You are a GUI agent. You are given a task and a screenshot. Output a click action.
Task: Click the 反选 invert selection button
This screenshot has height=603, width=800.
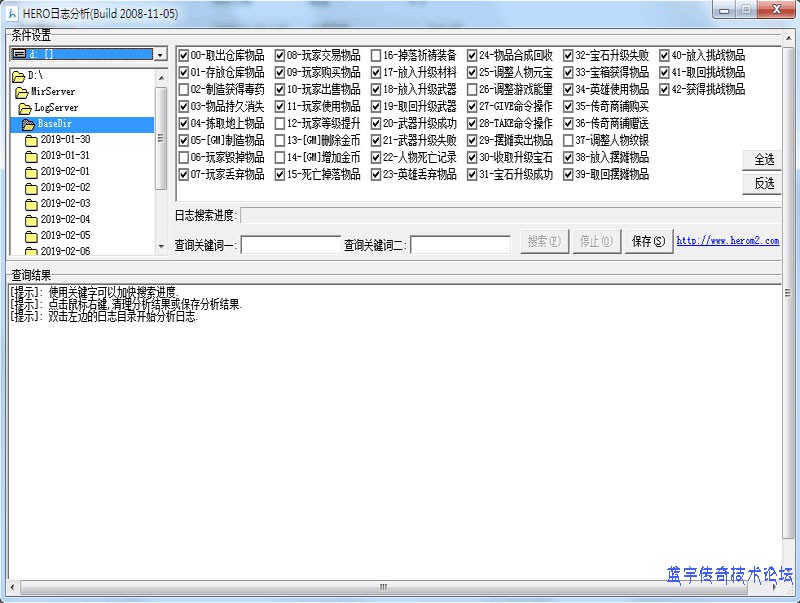point(763,184)
